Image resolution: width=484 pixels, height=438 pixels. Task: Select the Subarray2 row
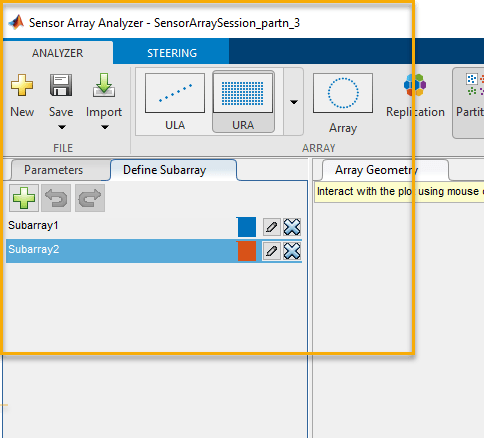point(154,251)
